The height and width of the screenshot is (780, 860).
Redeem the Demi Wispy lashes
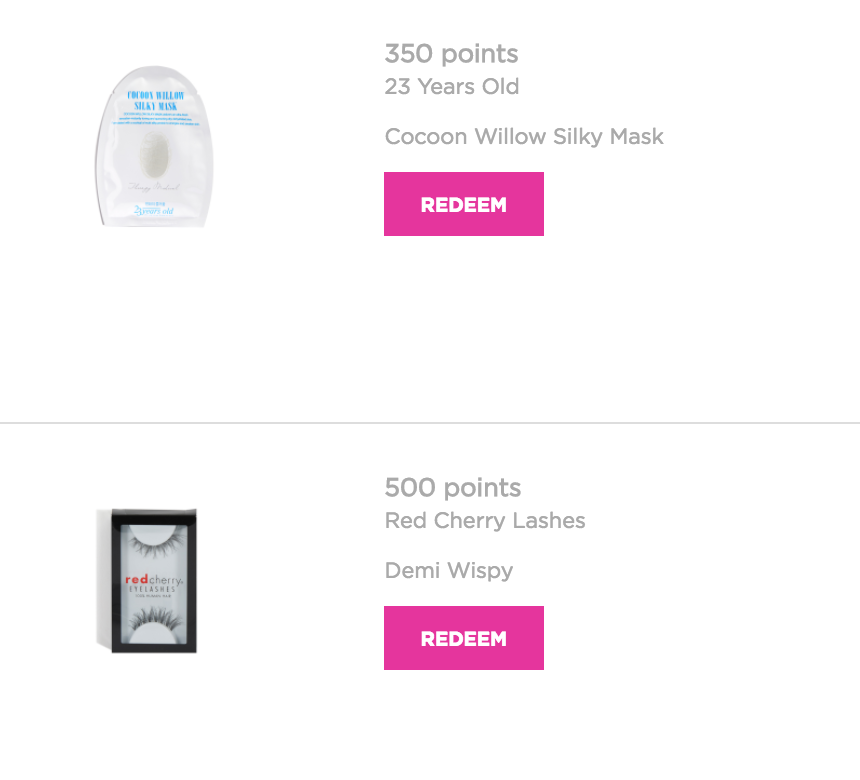(x=463, y=638)
